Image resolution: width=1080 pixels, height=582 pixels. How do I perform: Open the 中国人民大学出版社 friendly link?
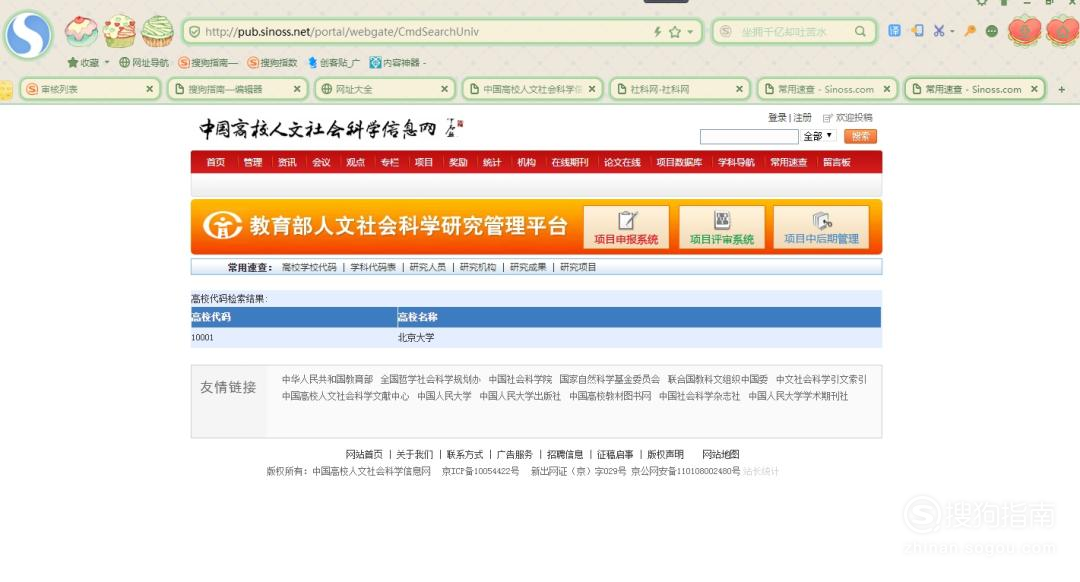click(520, 396)
